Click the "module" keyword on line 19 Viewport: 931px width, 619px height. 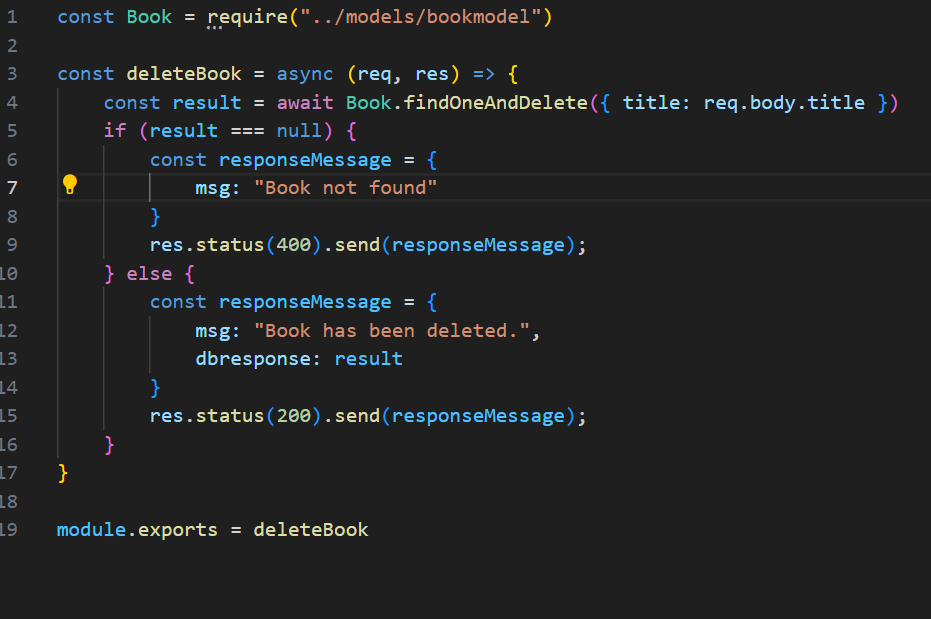tap(91, 529)
